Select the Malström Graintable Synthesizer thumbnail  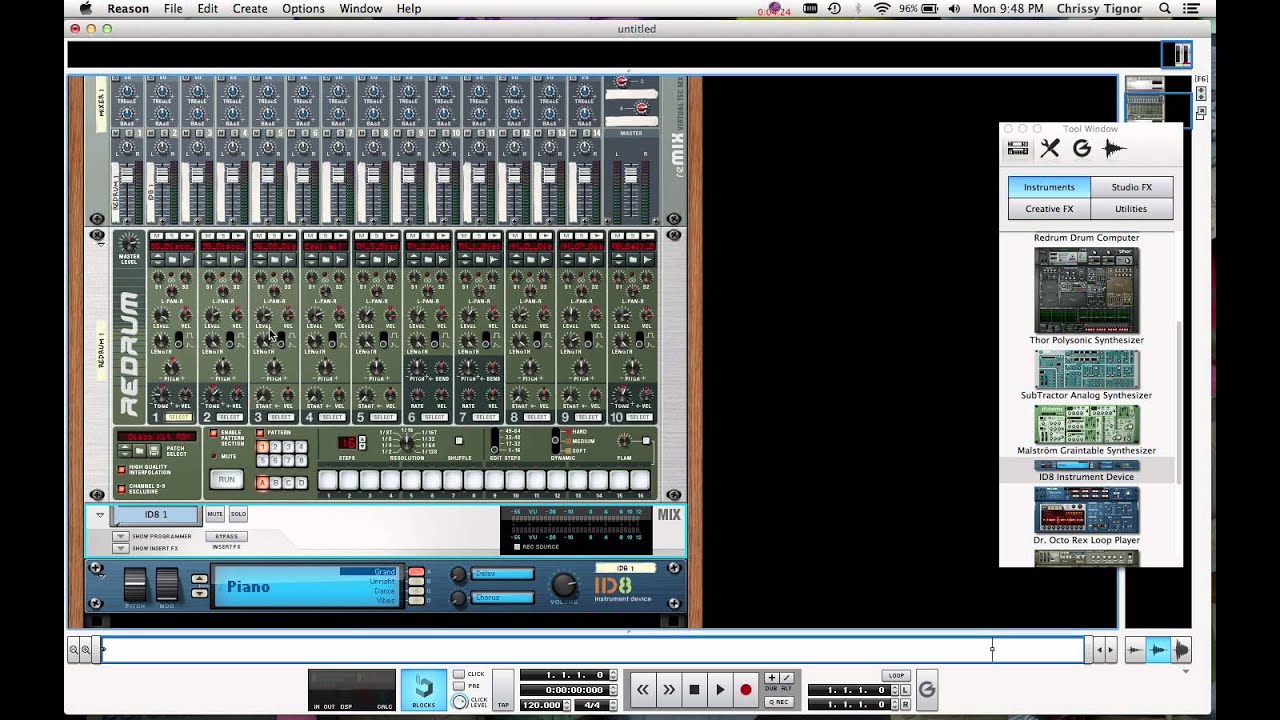click(1086, 424)
